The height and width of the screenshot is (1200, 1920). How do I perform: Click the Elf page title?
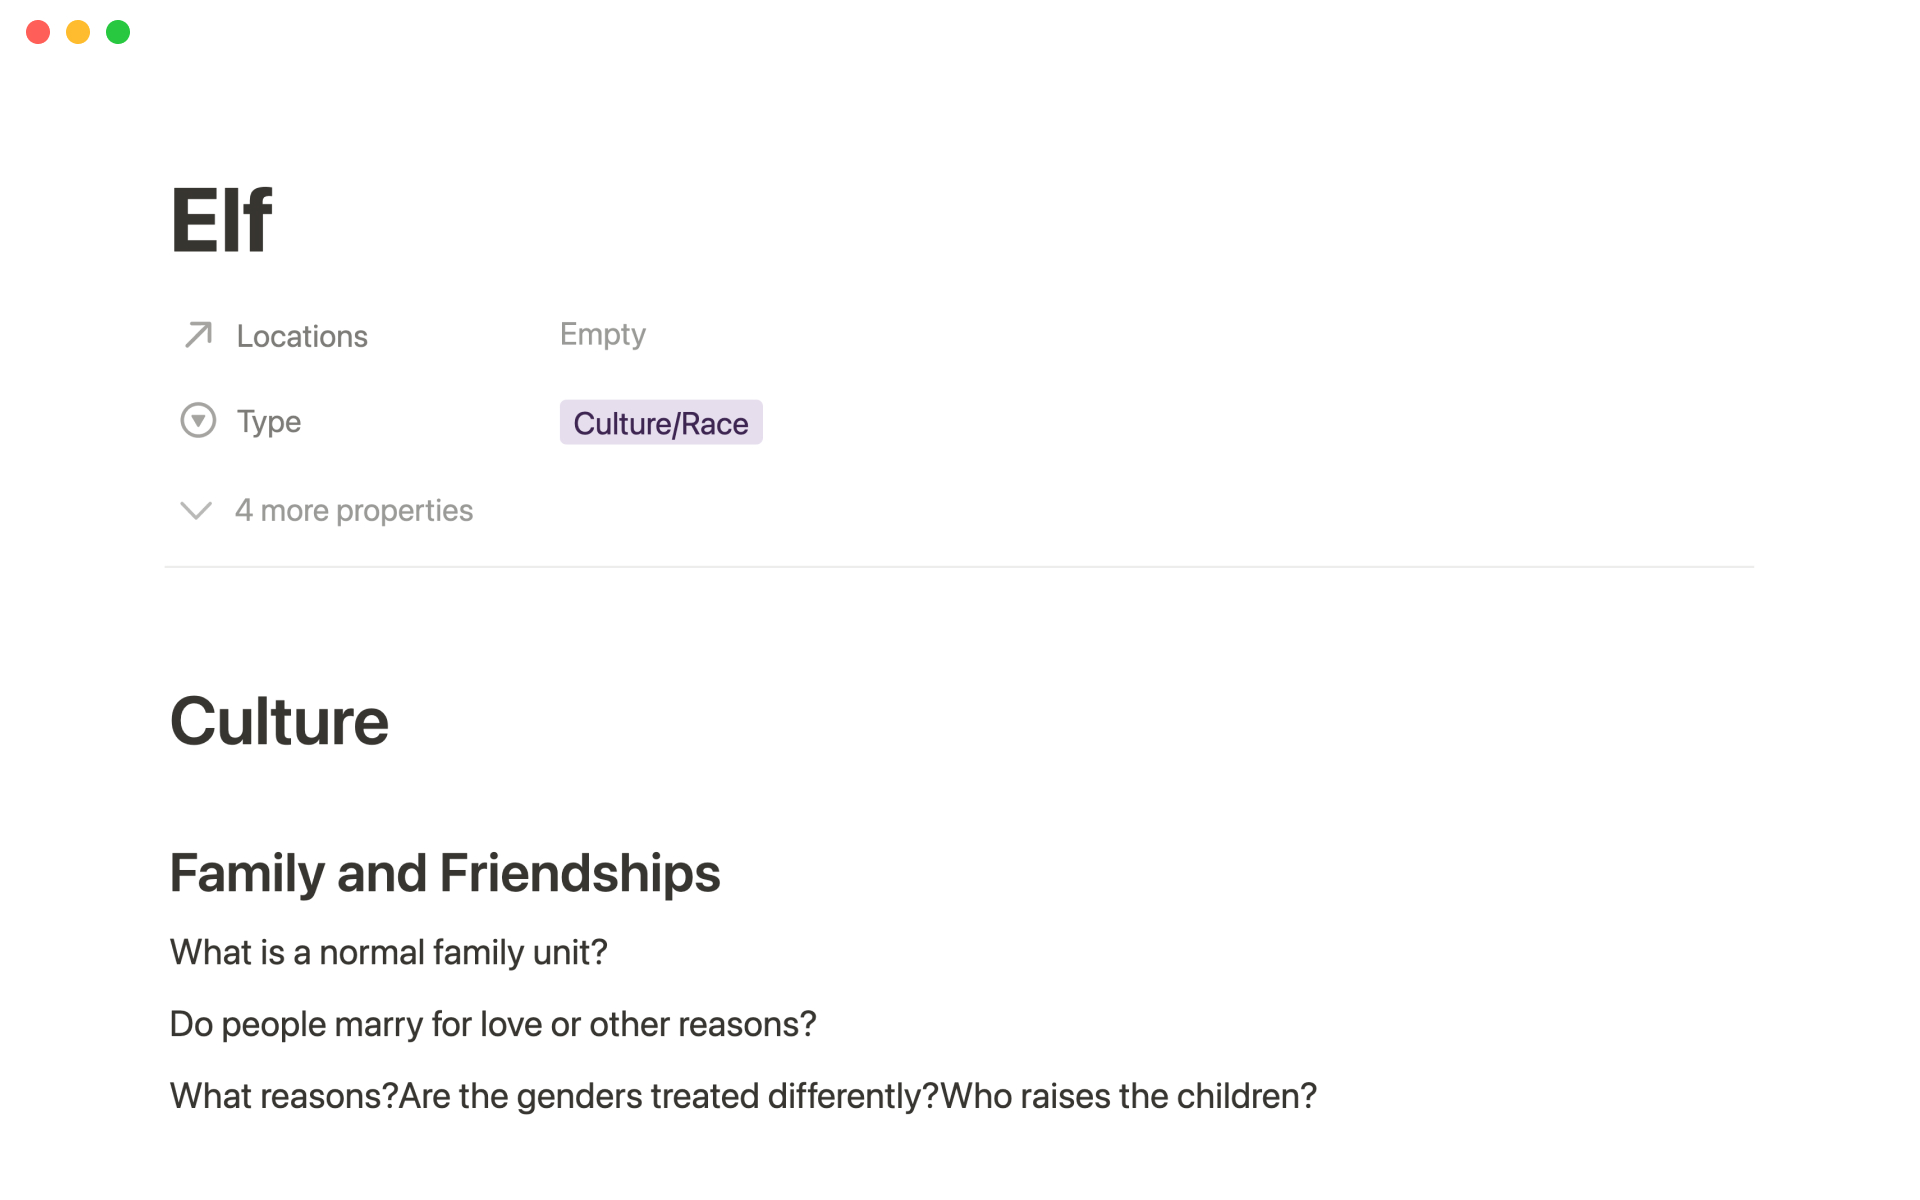click(x=221, y=221)
